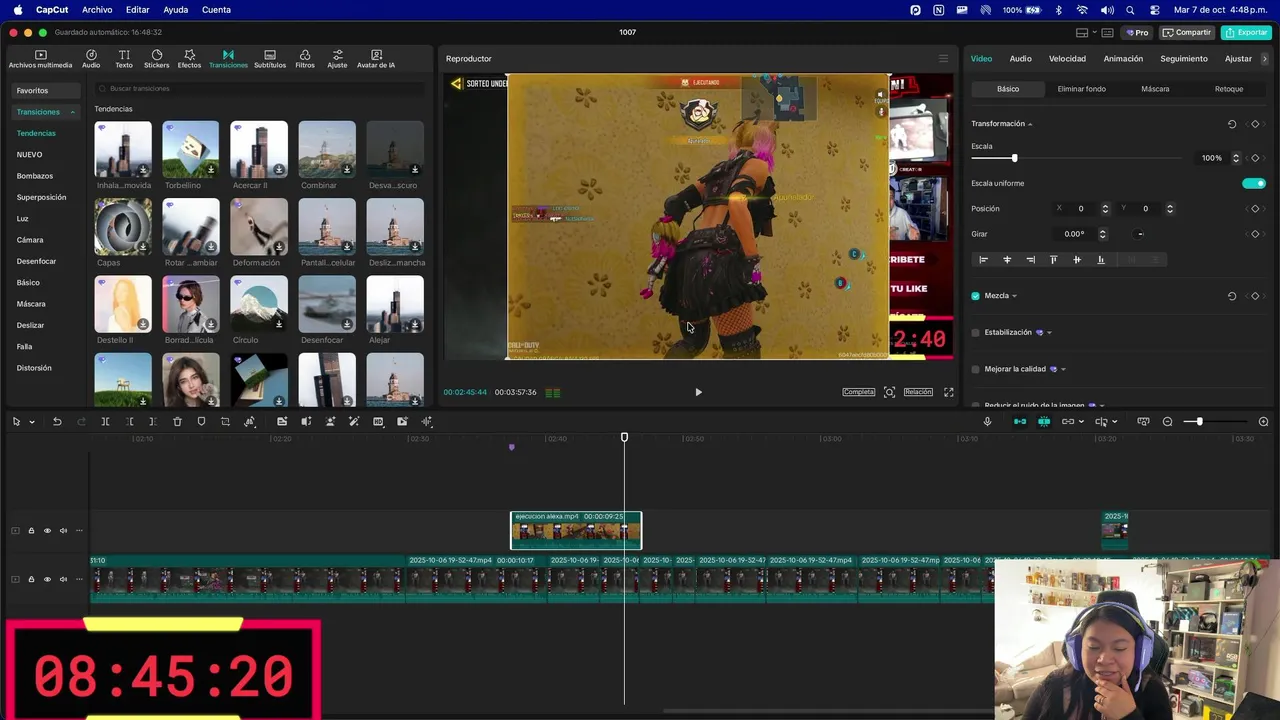Screen dimensions: 1280x720
Task: Enable the Mejorar la calidad checkbox
Action: pyautogui.click(x=976, y=369)
